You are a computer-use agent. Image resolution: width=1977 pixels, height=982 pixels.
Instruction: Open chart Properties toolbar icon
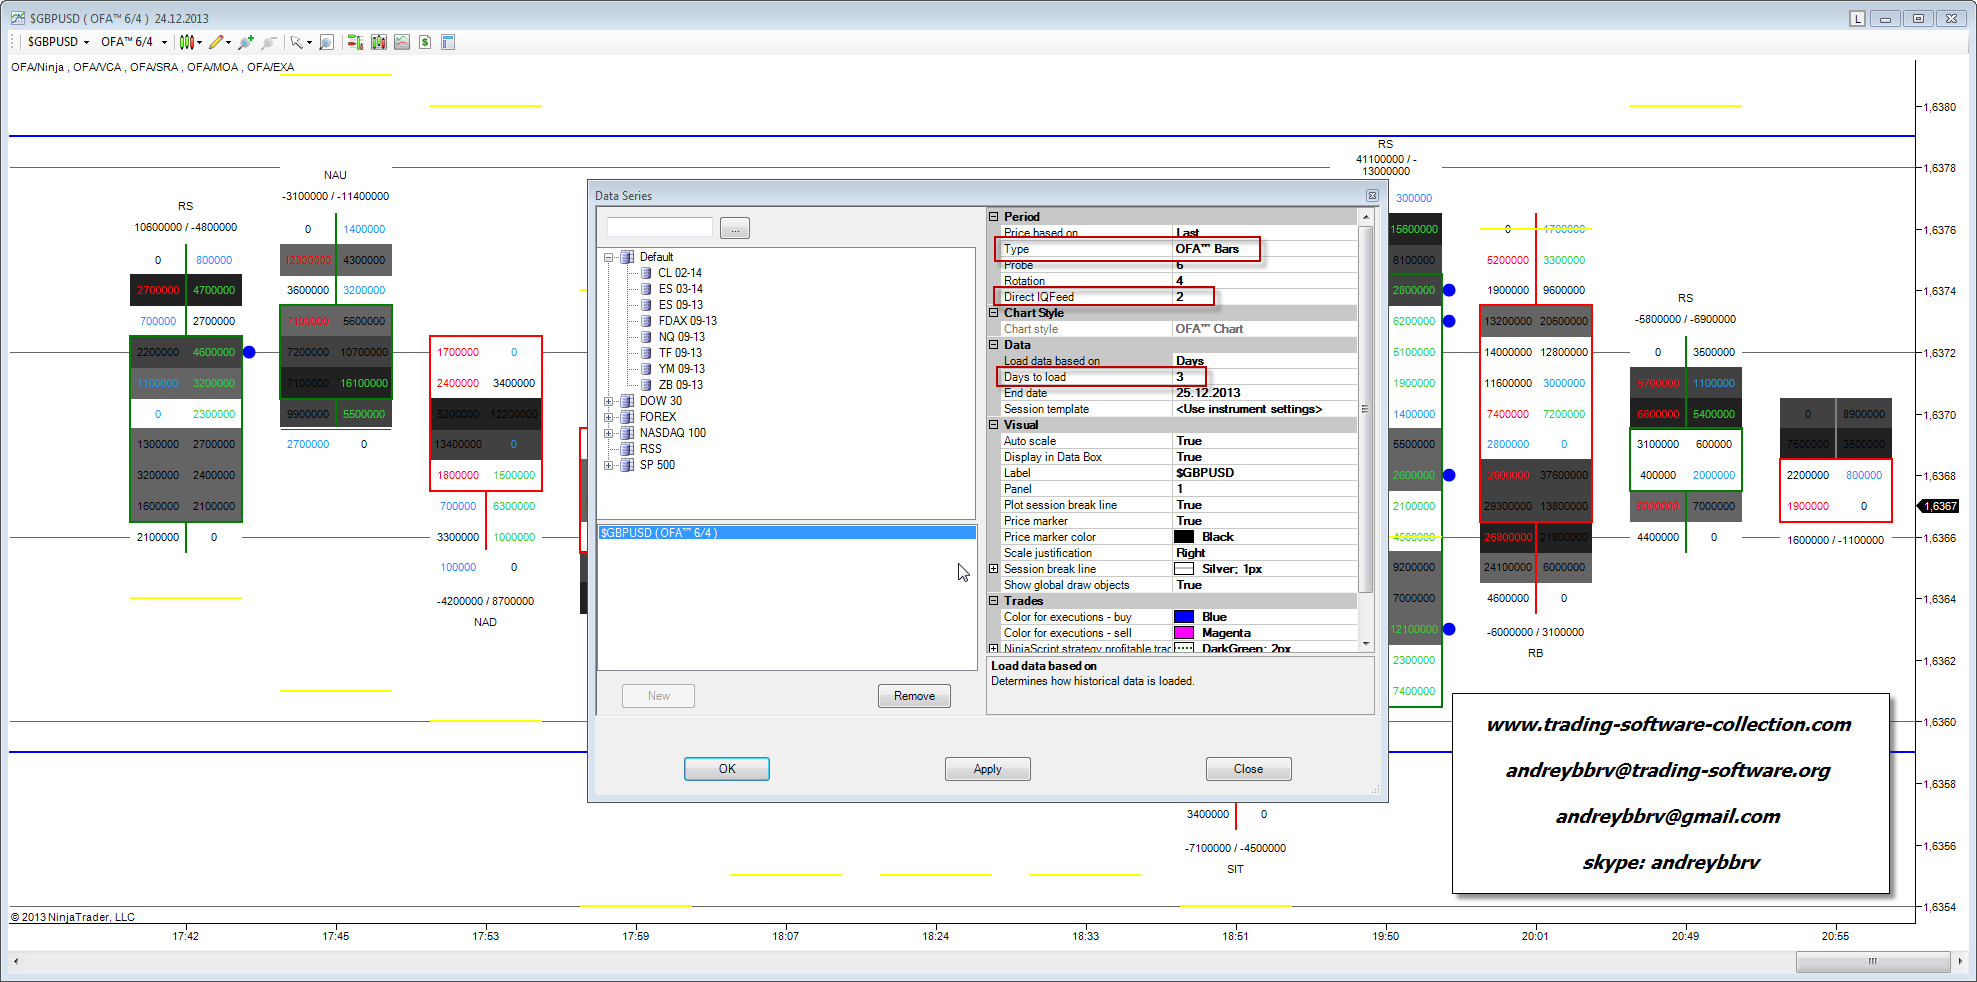(x=448, y=42)
